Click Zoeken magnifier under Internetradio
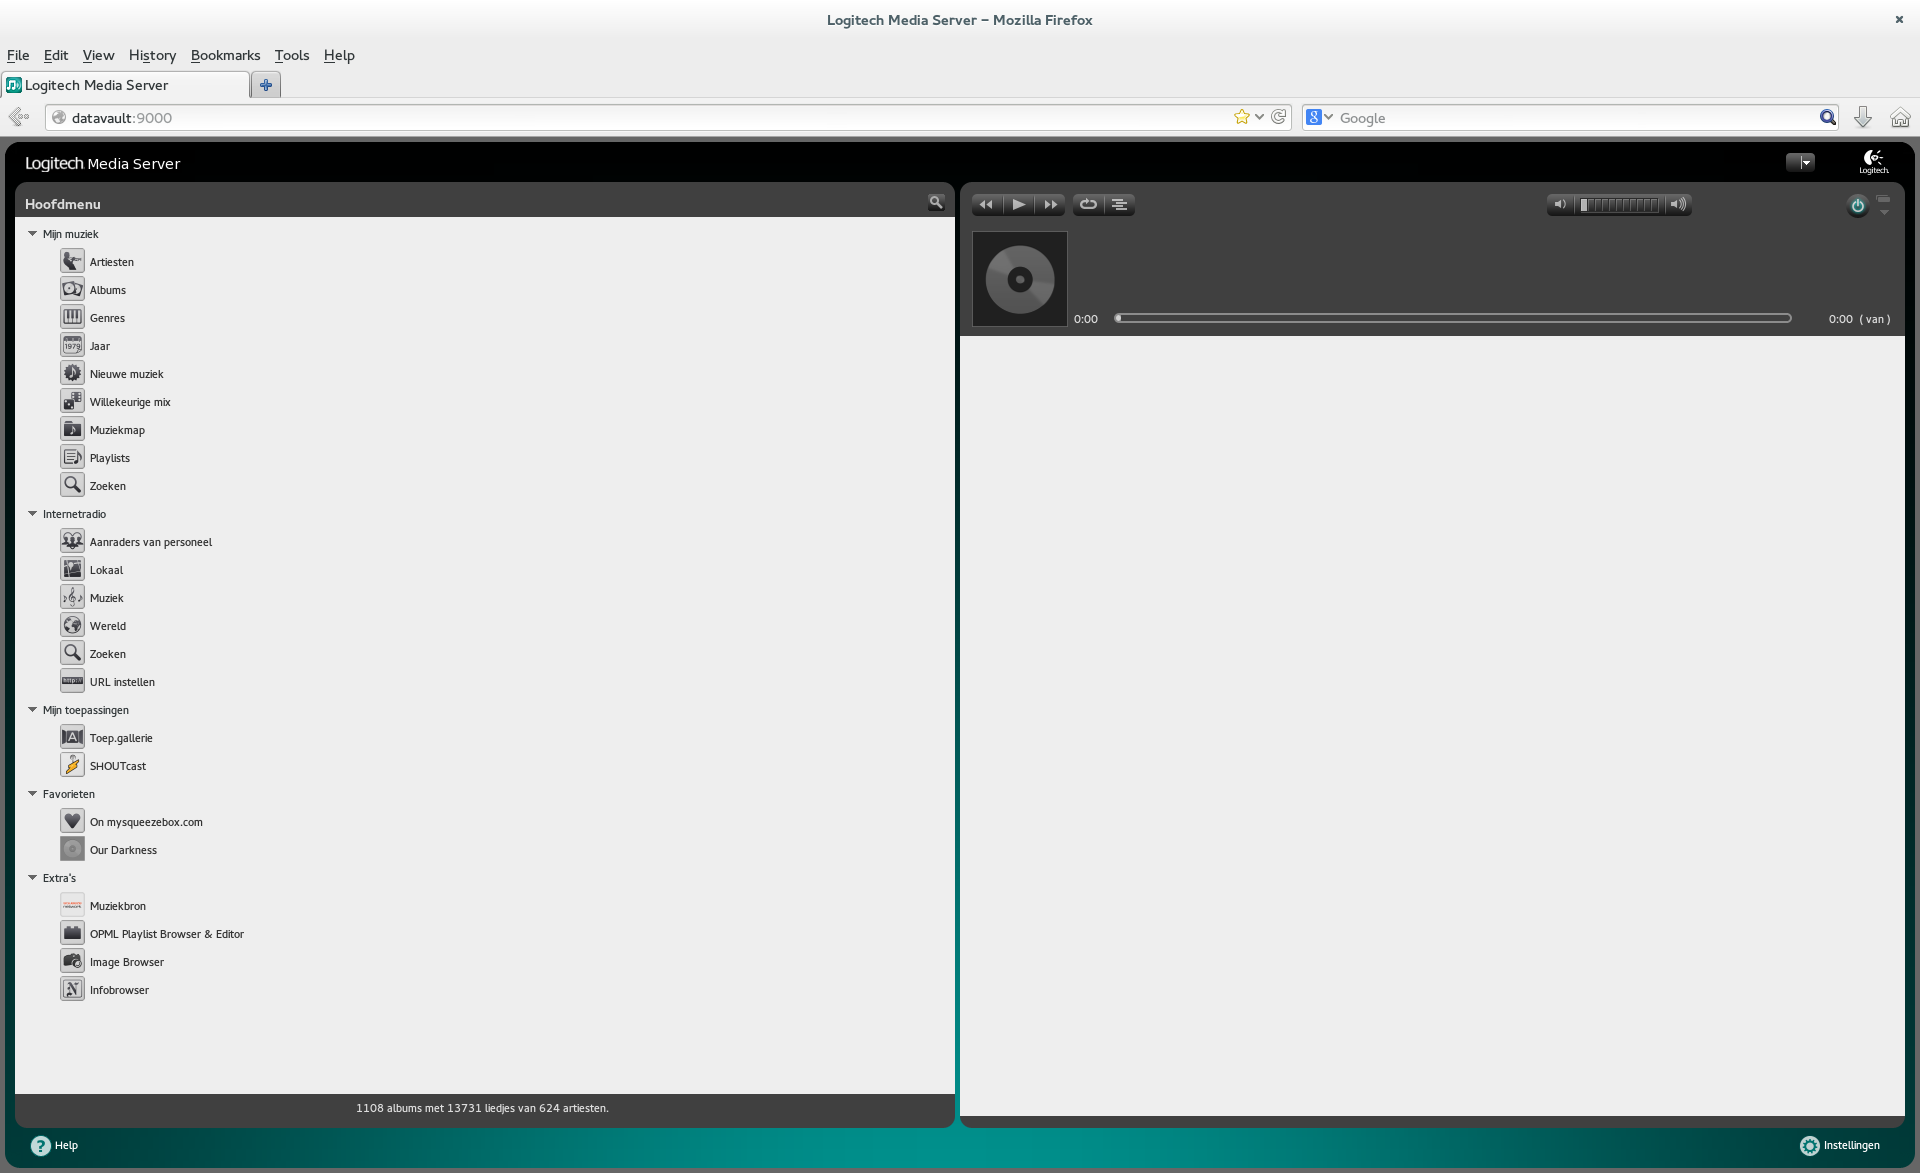1920x1173 pixels. pos(72,653)
